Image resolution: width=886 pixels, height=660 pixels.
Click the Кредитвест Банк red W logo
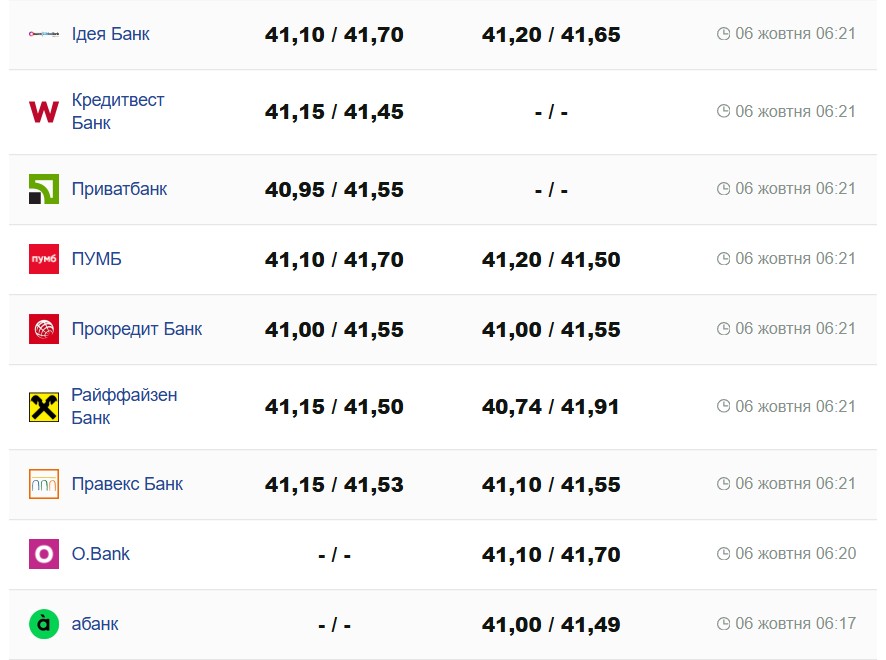[44, 112]
